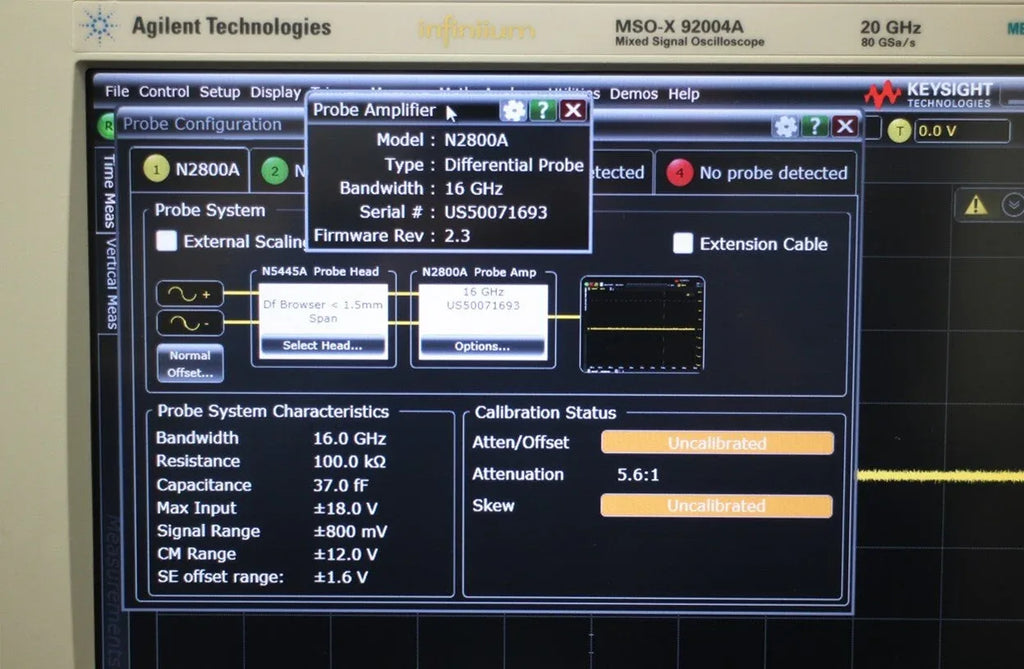This screenshot has height=669, width=1024.
Task: Open Probe Configuration help icon
Action: [x=814, y=126]
